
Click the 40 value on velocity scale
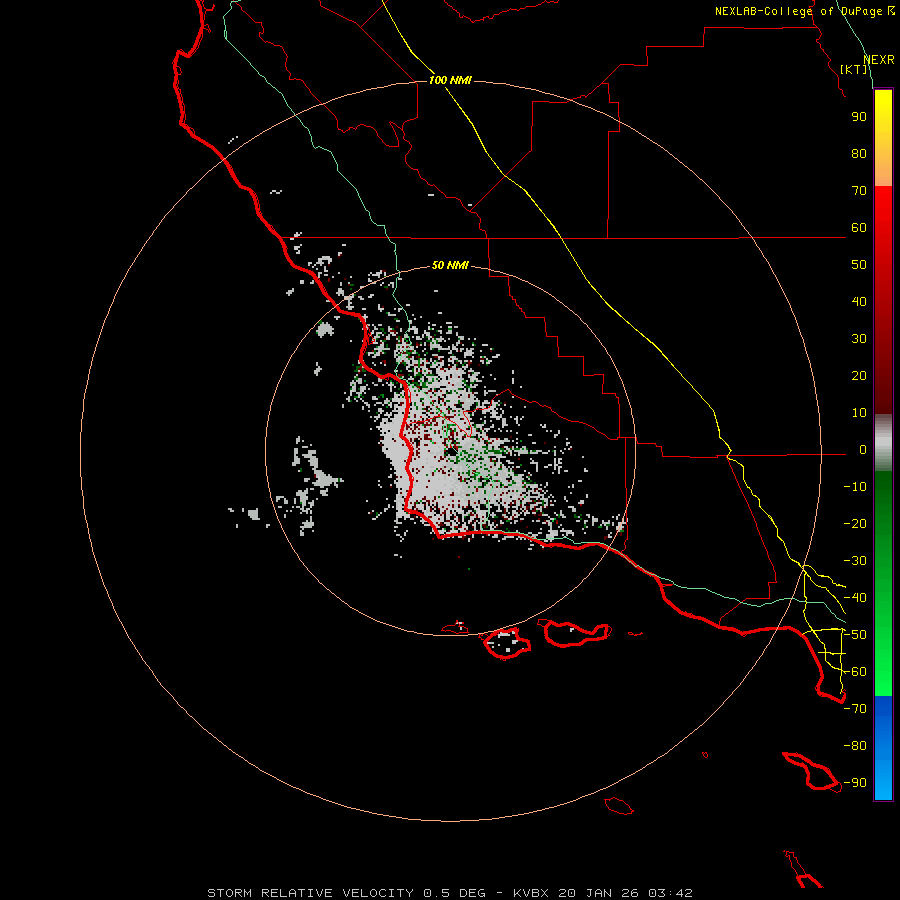pos(859,302)
